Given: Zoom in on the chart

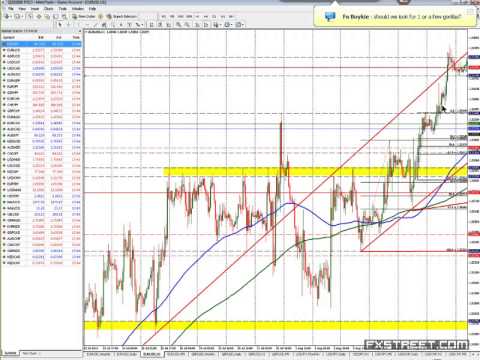Looking at the screenshot, I should pos(179,25).
